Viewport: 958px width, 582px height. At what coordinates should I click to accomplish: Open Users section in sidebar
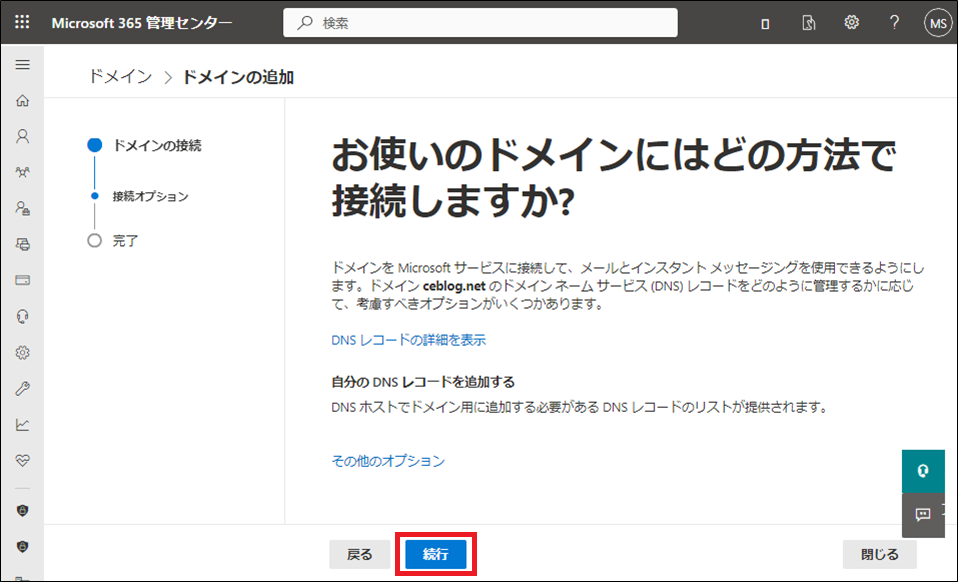pos(23,136)
